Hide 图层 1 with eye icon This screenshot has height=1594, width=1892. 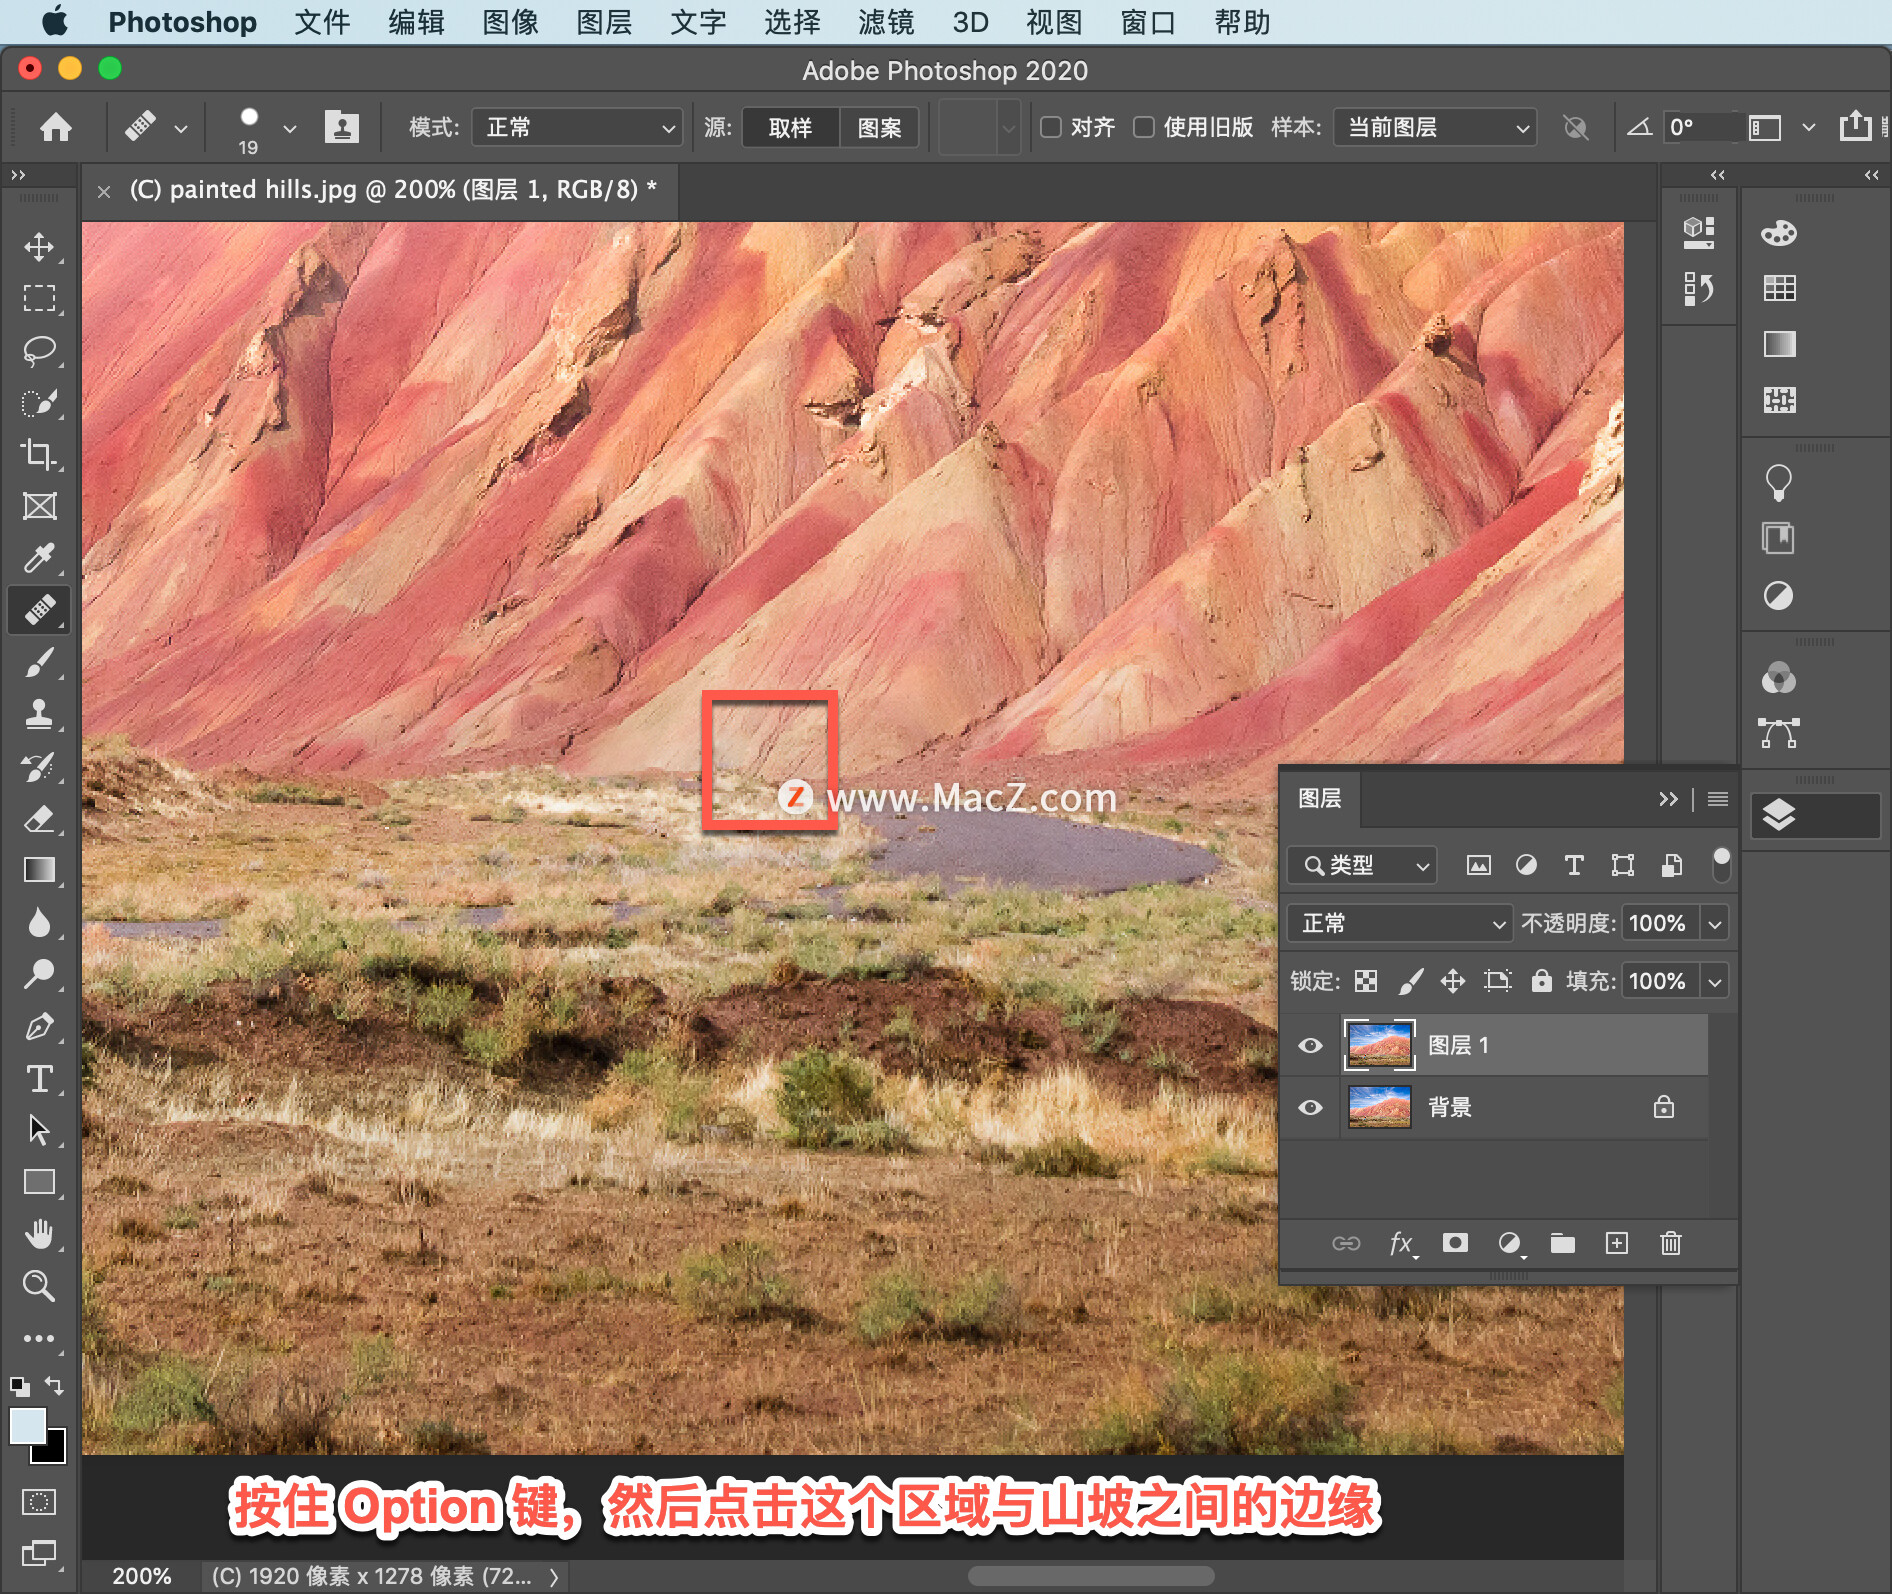click(1310, 1046)
